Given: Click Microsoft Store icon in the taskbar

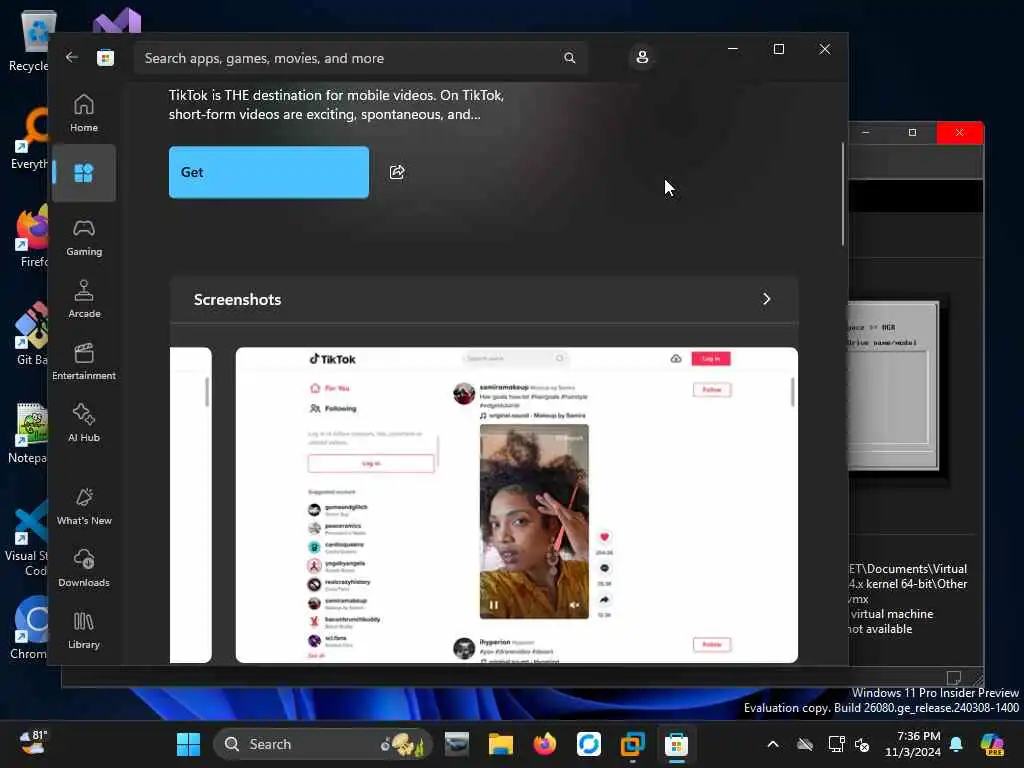Looking at the screenshot, I should [x=677, y=744].
